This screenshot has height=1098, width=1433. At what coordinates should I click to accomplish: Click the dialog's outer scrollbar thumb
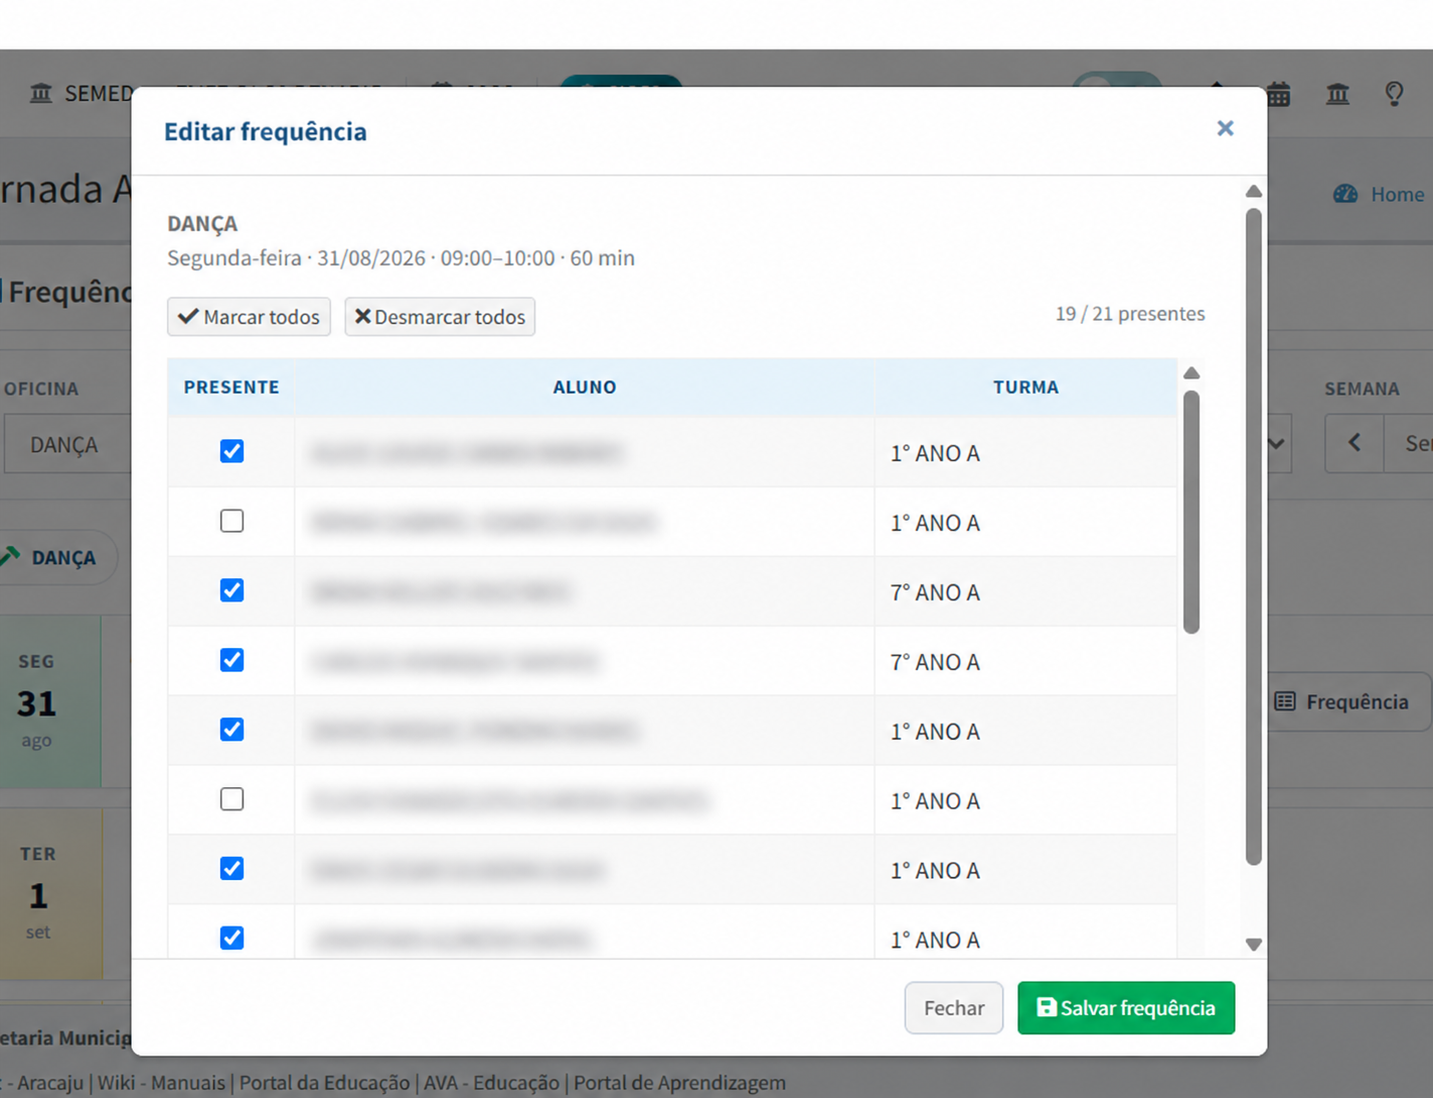(x=1253, y=536)
